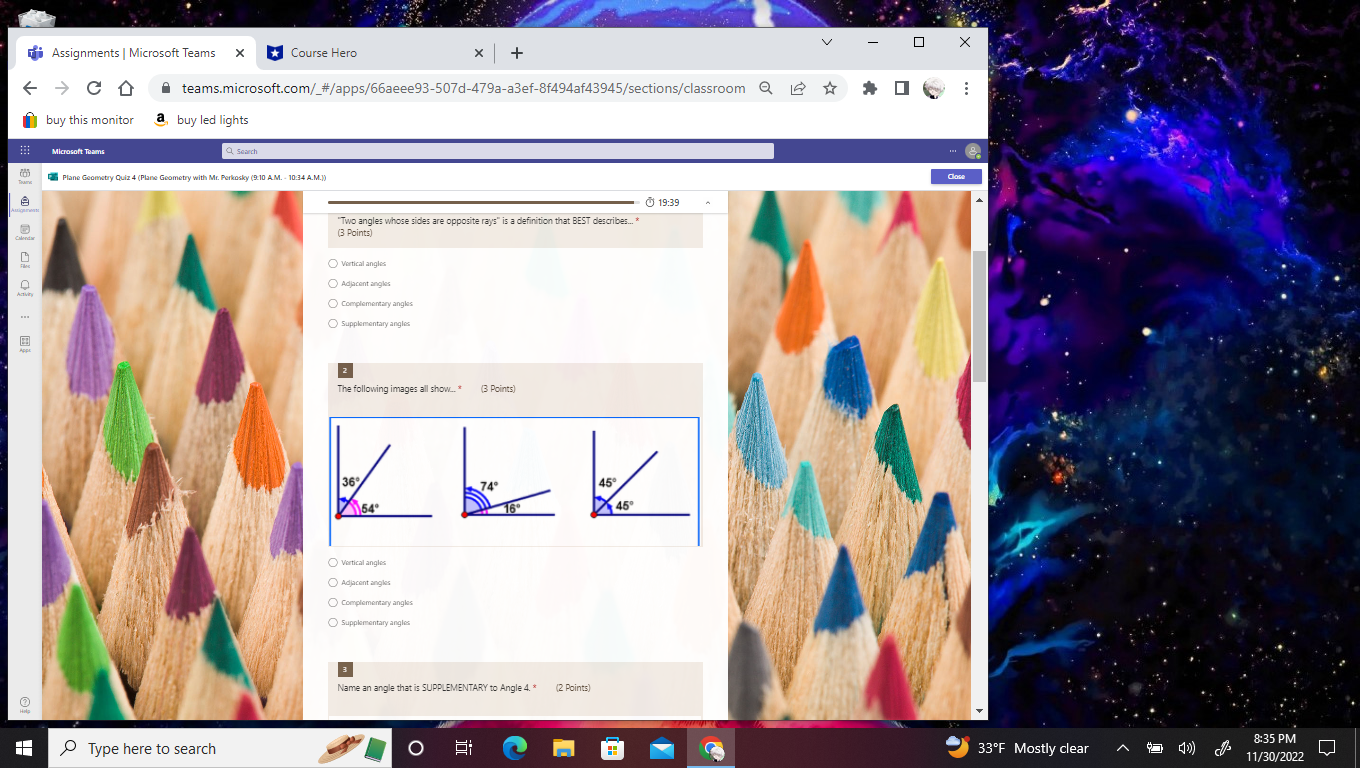
Task: Open Help at the bottom of the sidebar
Action: tap(24, 705)
